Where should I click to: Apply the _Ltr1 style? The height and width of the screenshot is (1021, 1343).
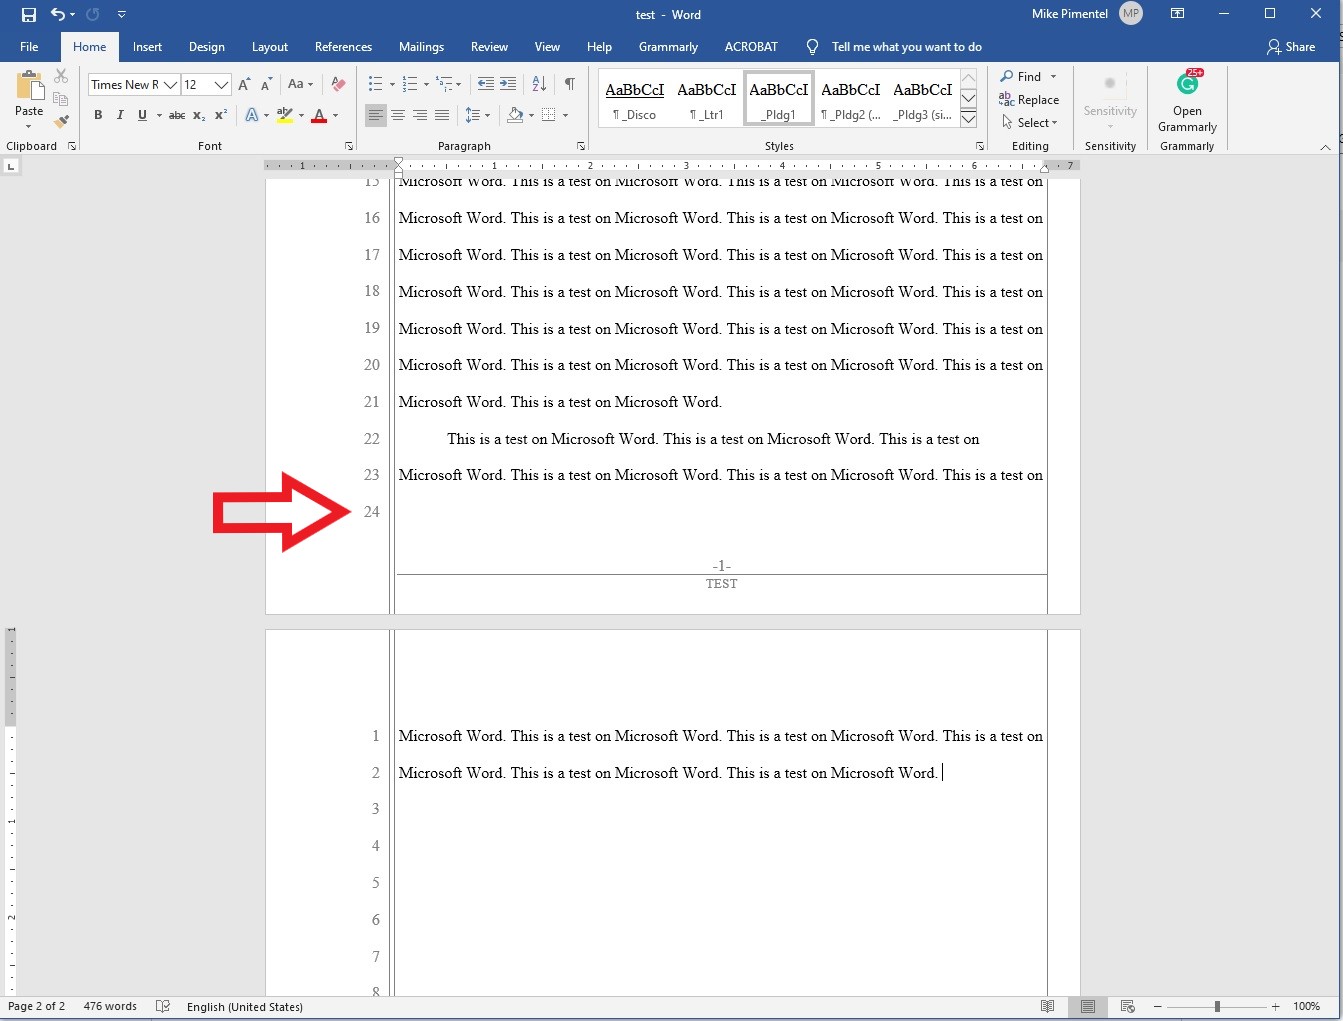pos(707,98)
